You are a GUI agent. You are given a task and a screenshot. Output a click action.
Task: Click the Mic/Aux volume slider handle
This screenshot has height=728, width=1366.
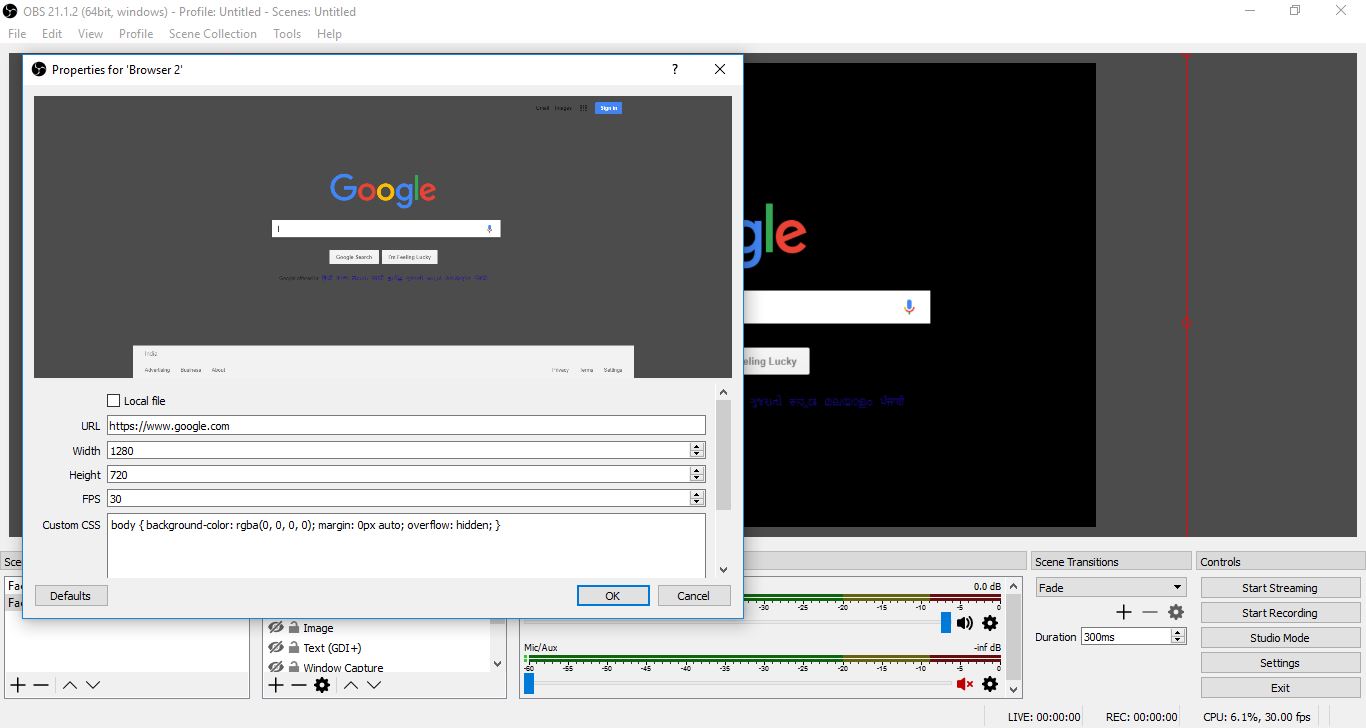click(x=529, y=684)
